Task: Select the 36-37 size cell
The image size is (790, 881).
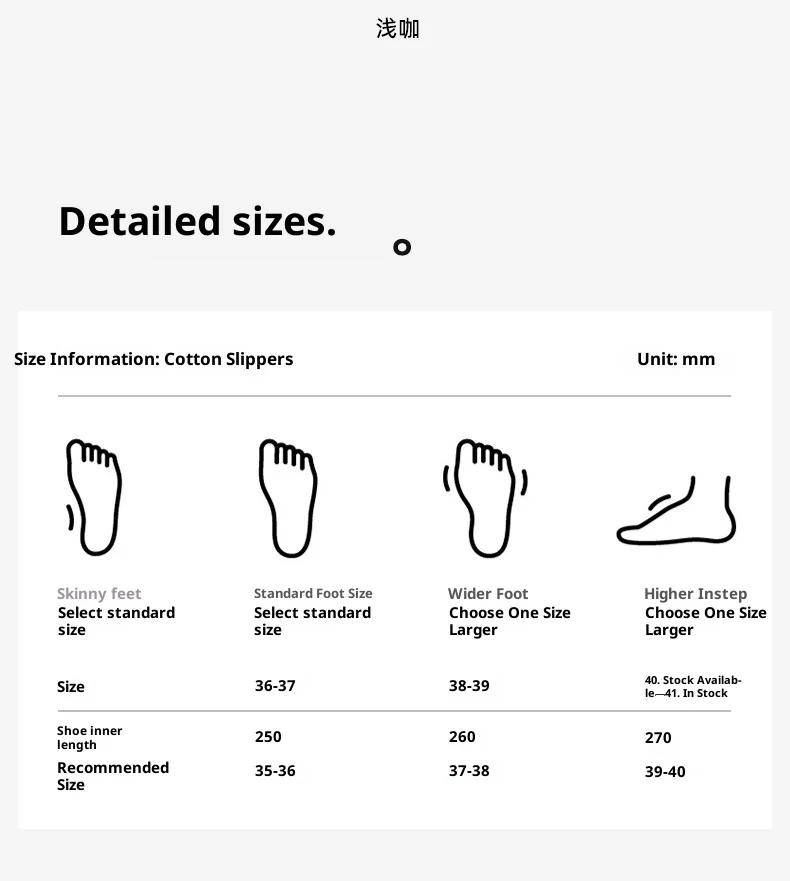Action: click(x=275, y=685)
